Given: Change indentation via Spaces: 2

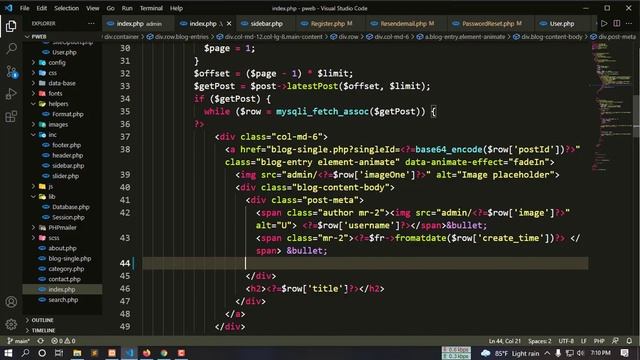Looking at the screenshot, I should tap(539, 341).
